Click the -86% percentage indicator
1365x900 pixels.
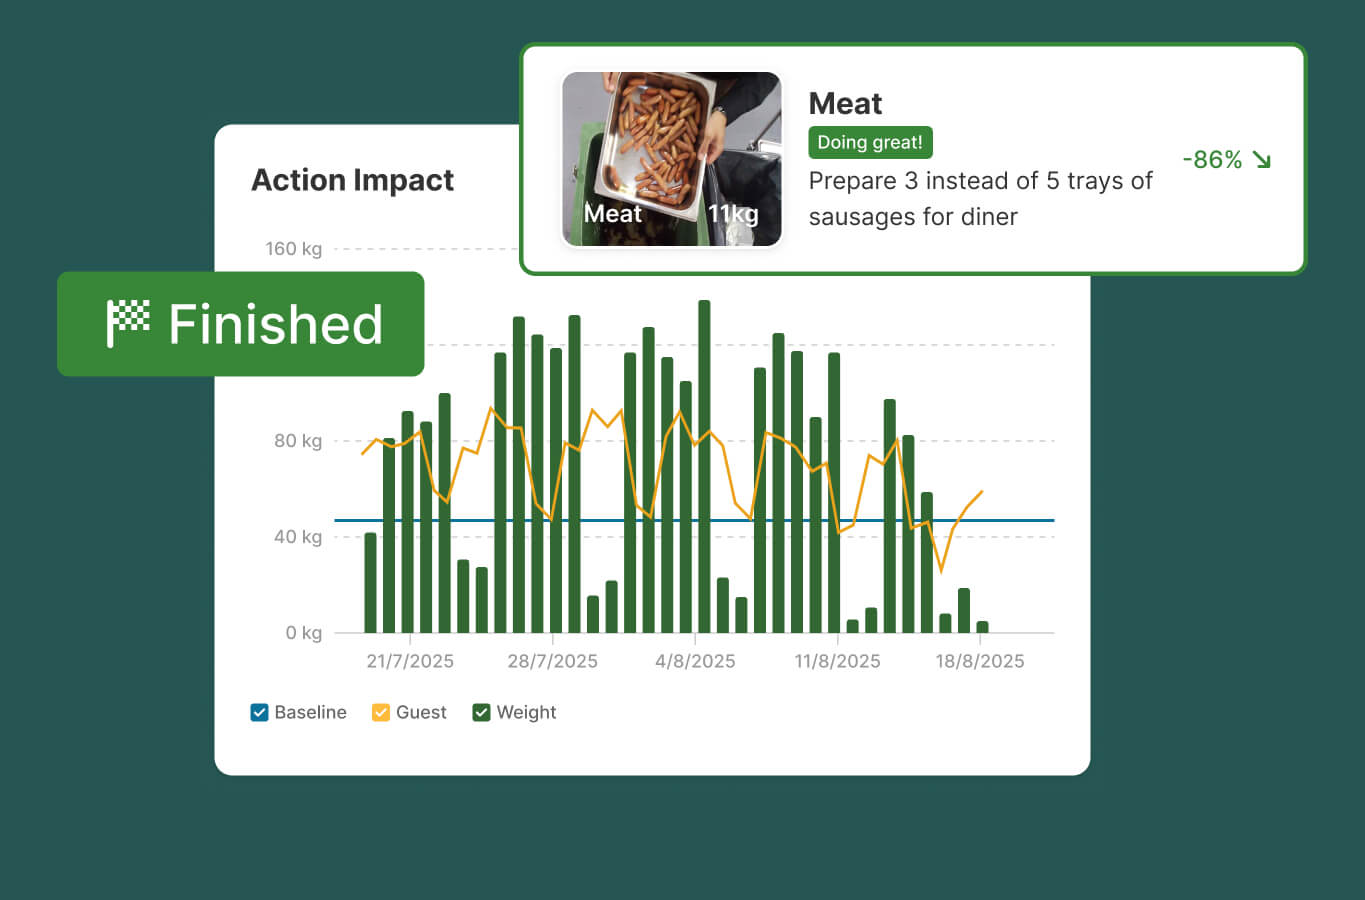1211,159
